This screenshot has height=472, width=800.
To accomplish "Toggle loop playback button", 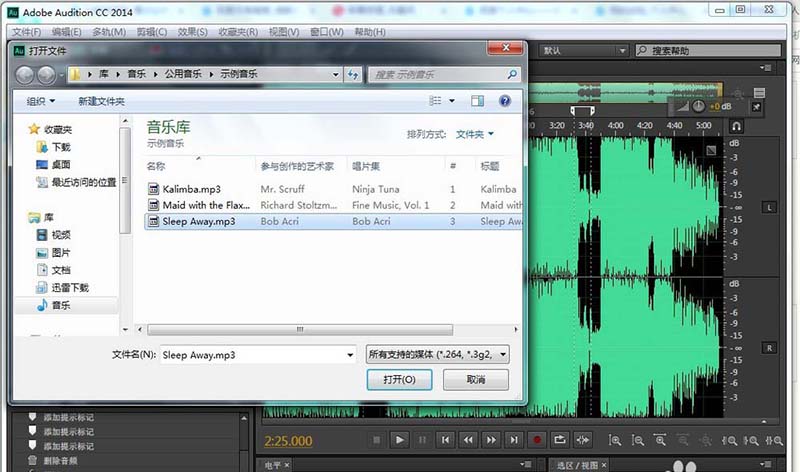I will point(560,440).
